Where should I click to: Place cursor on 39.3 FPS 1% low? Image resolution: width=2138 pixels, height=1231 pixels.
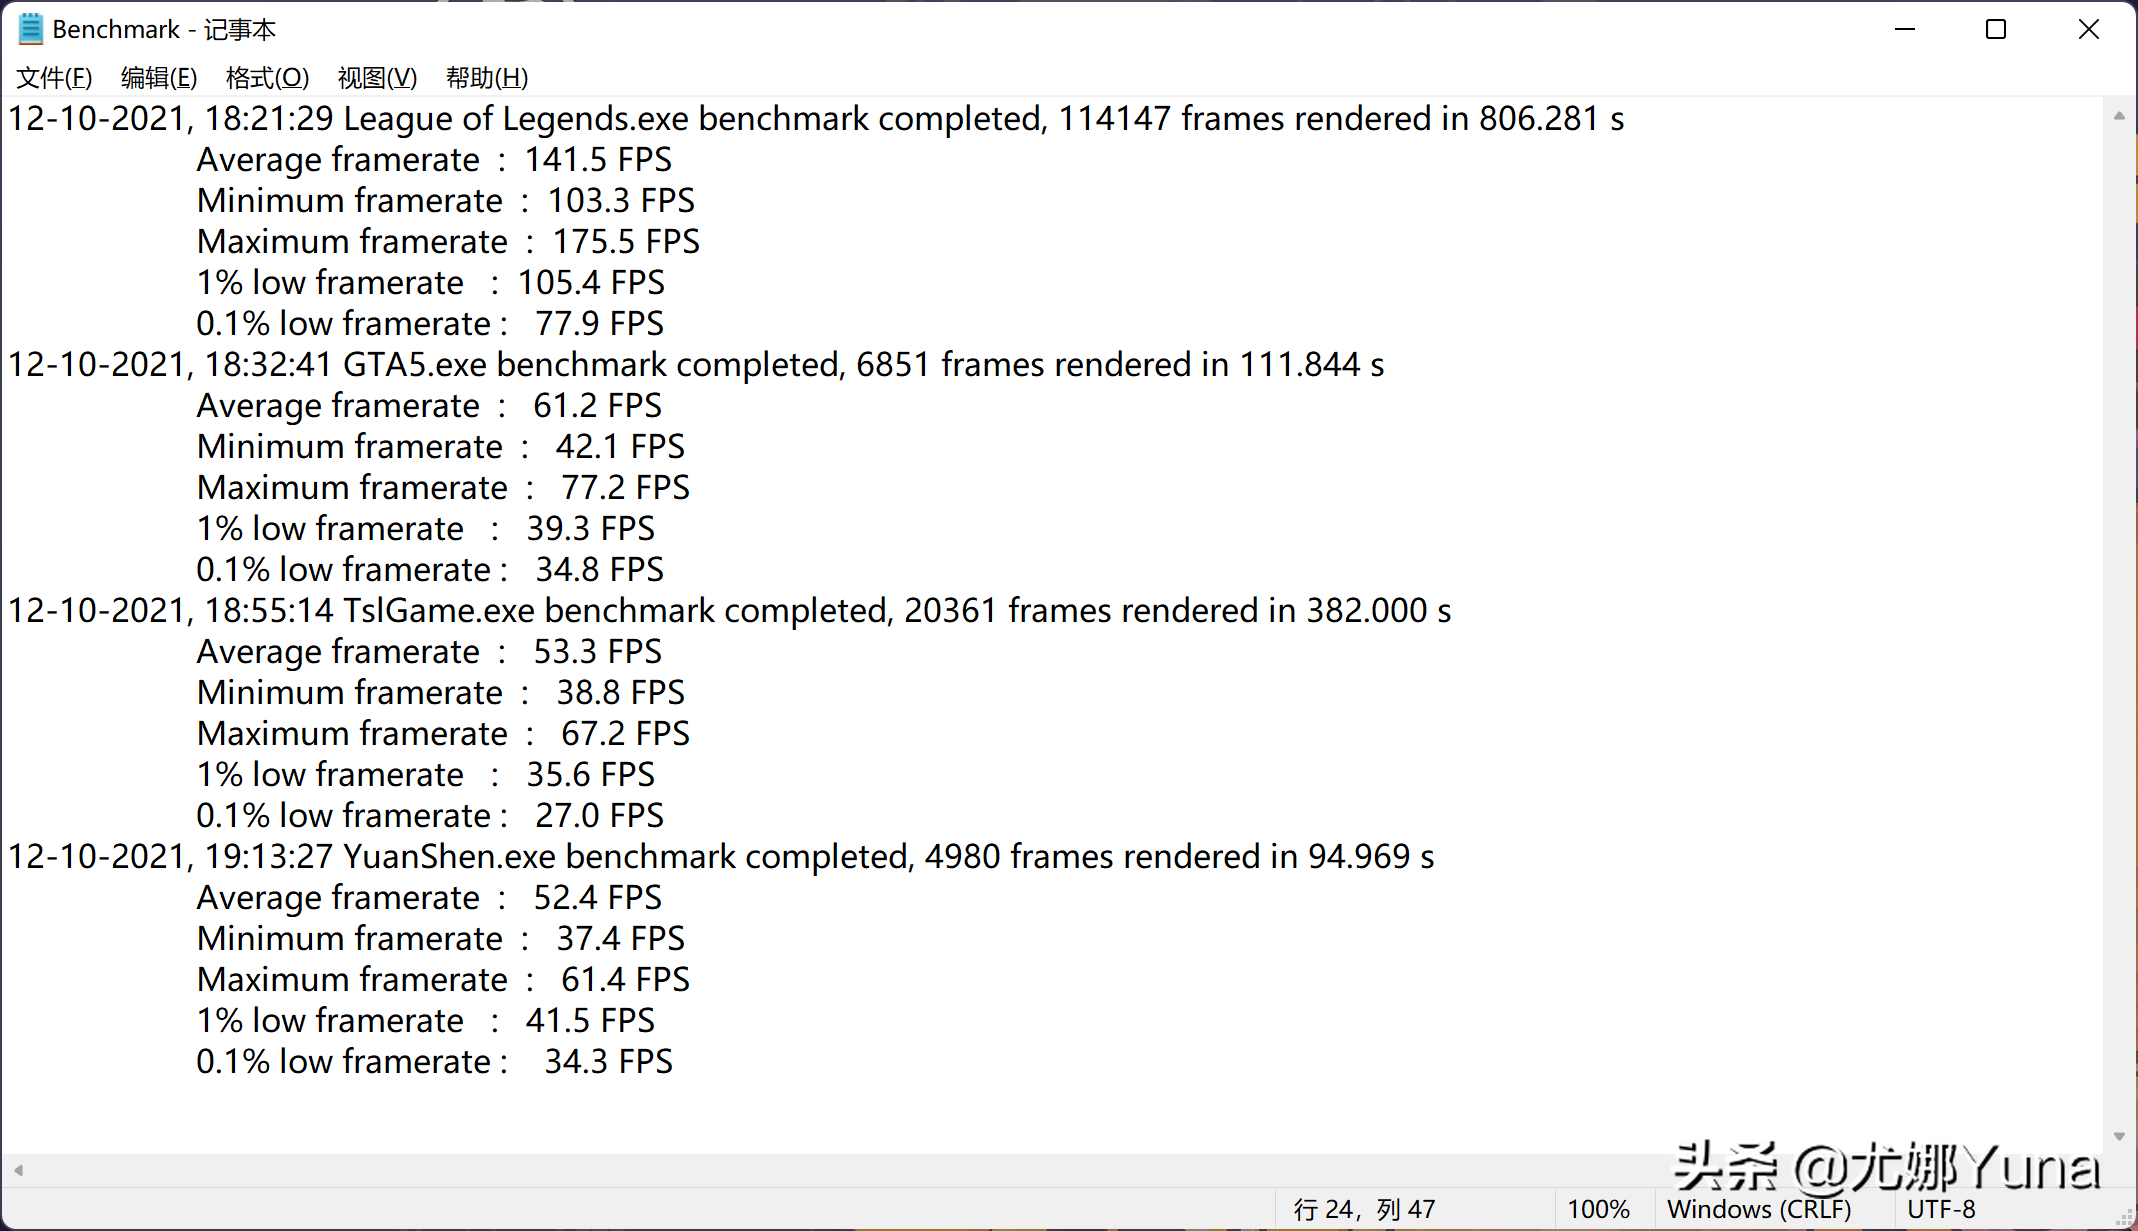590,529
